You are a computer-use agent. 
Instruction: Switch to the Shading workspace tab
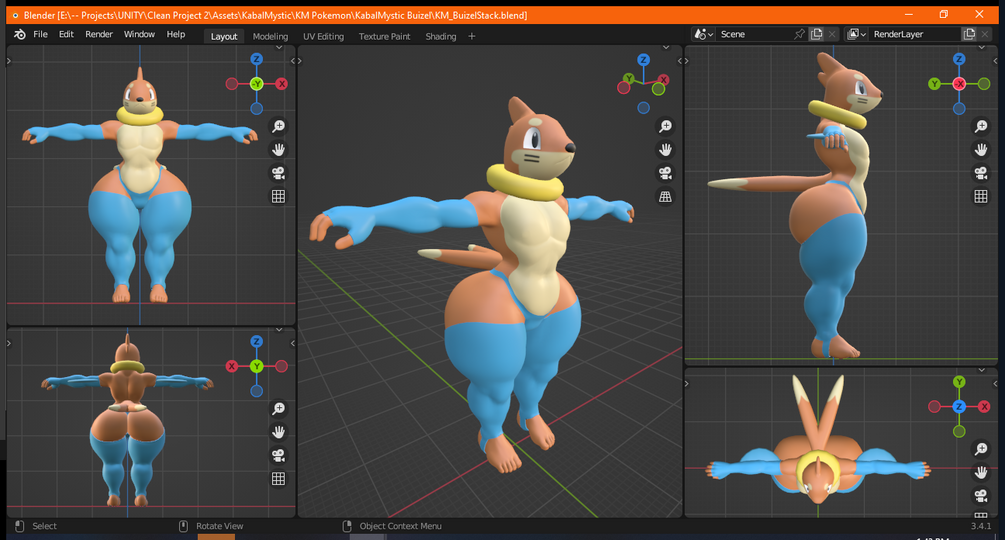click(440, 37)
